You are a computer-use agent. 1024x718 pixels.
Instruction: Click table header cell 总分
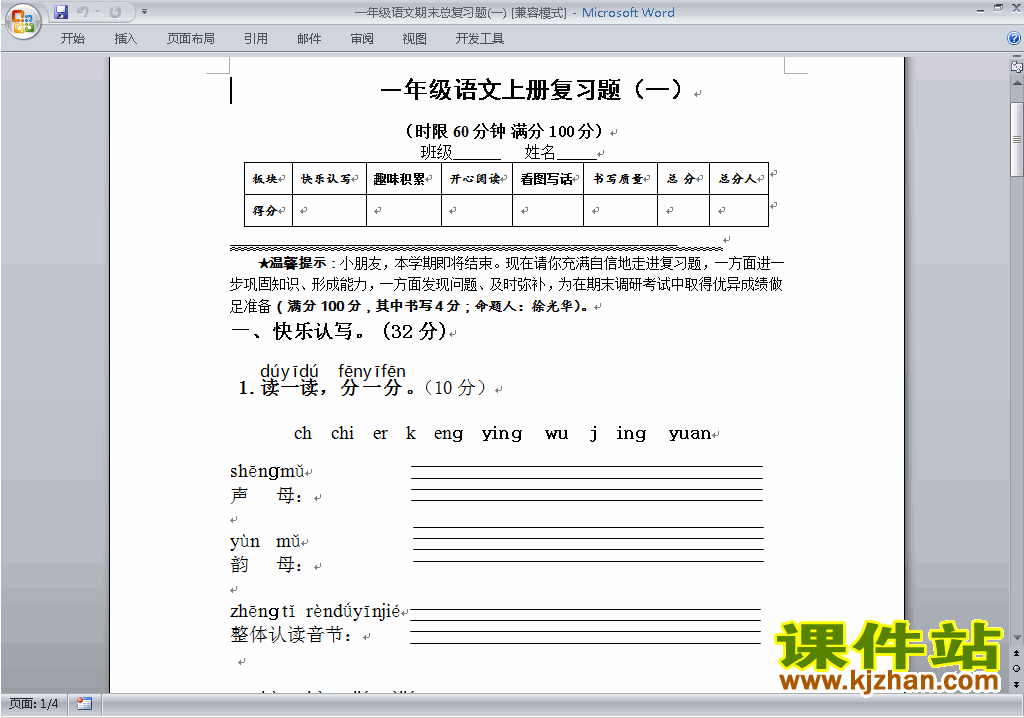[x=683, y=178]
